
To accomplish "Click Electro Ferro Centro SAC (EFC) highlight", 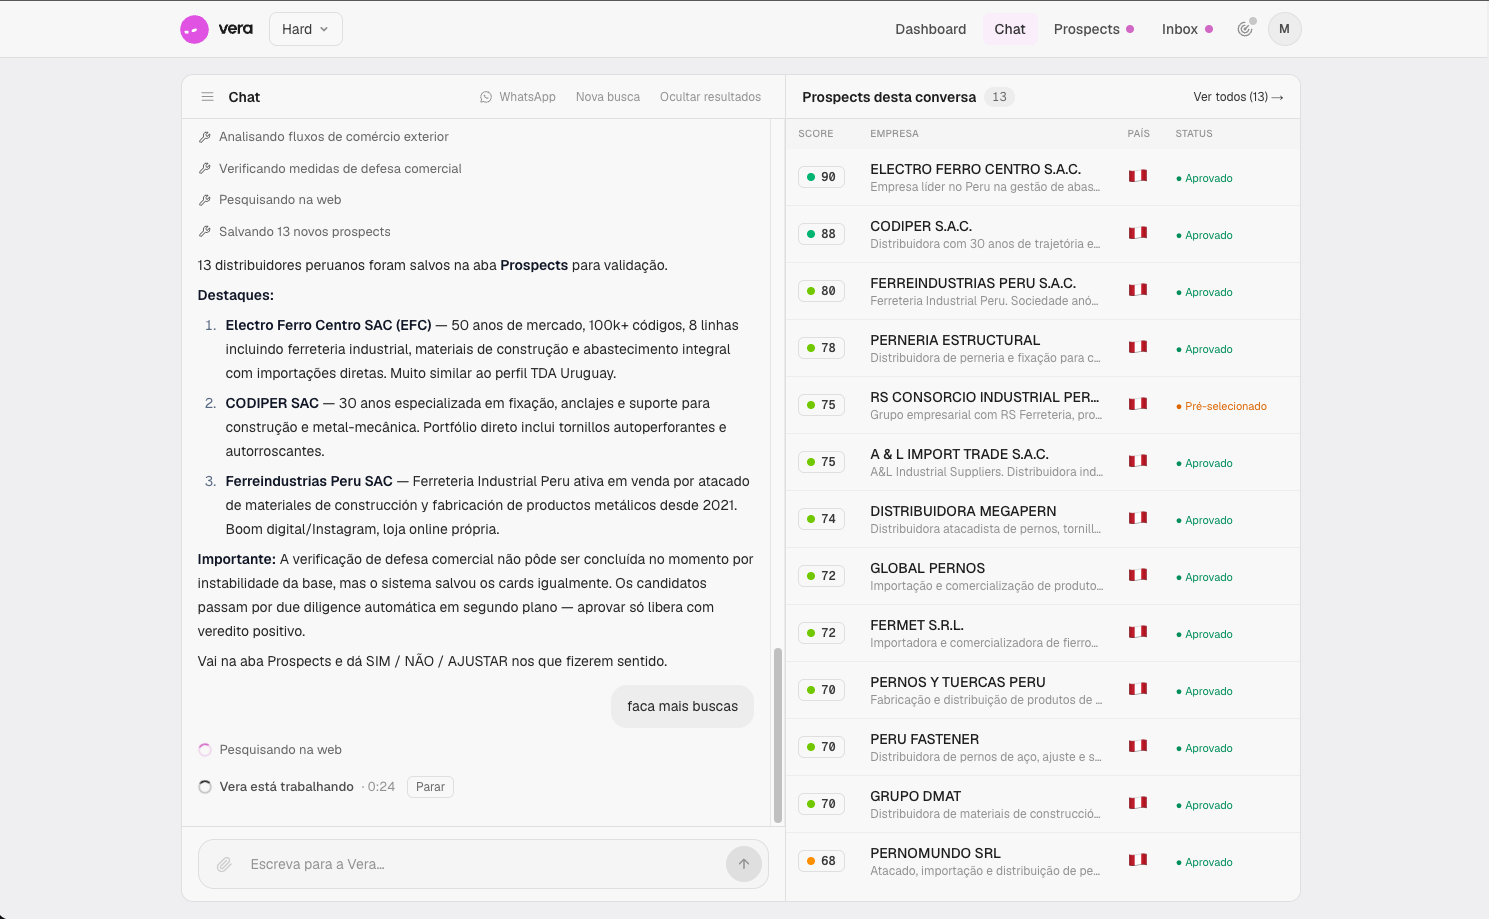I will pos(328,325).
